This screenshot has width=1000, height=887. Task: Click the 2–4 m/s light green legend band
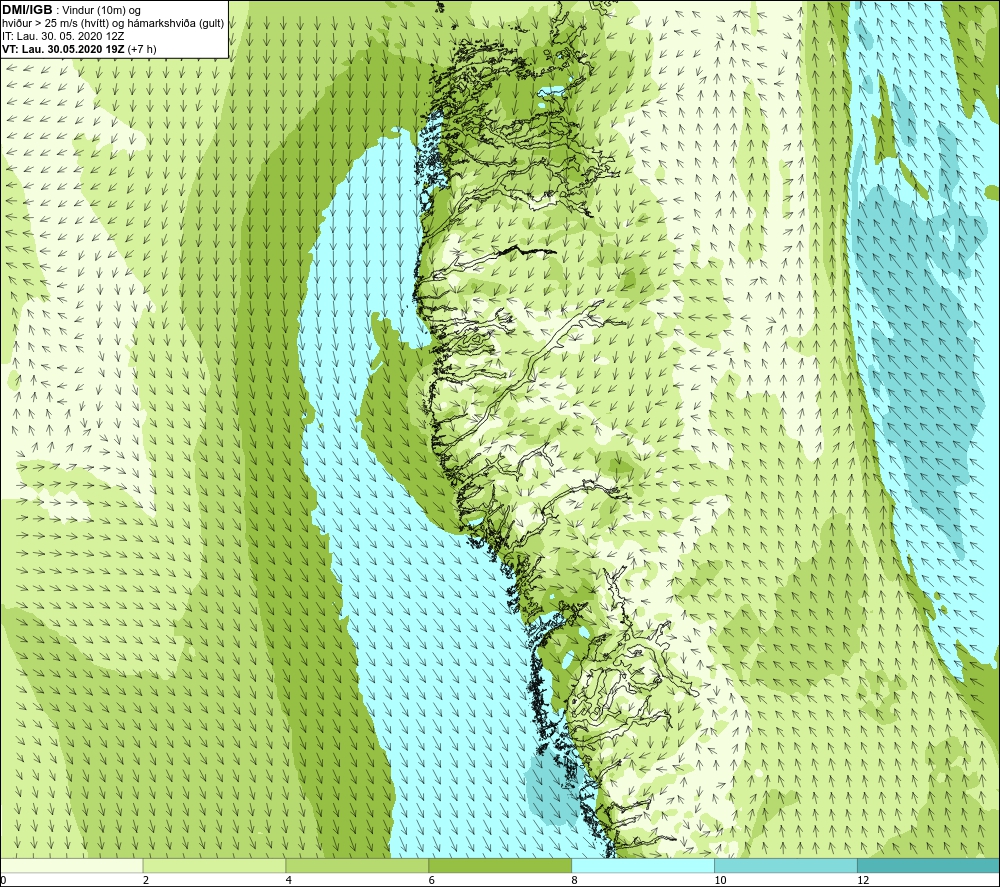(214, 865)
